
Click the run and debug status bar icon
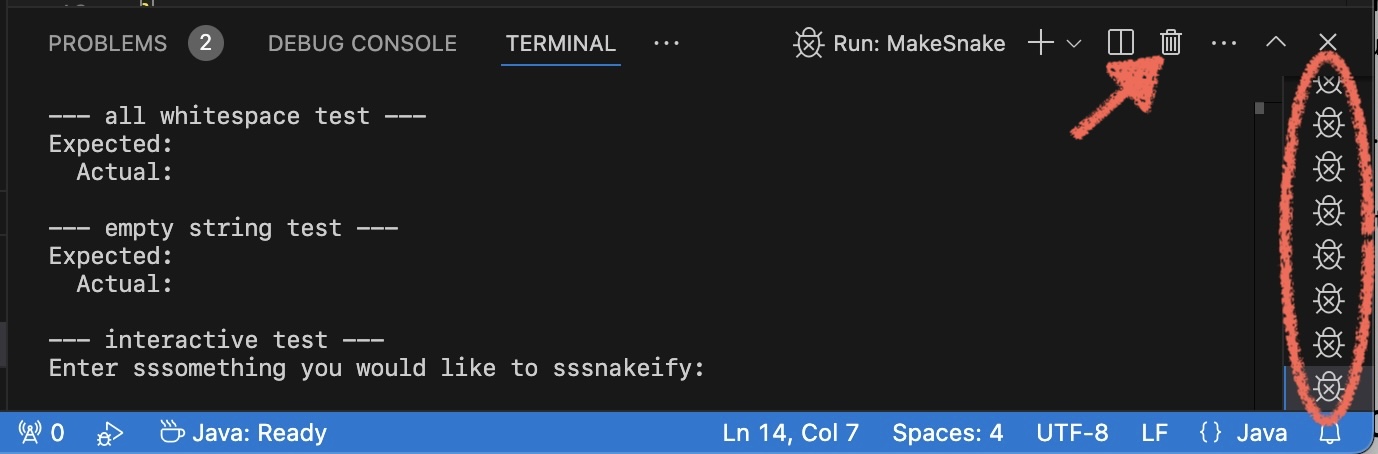click(108, 433)
